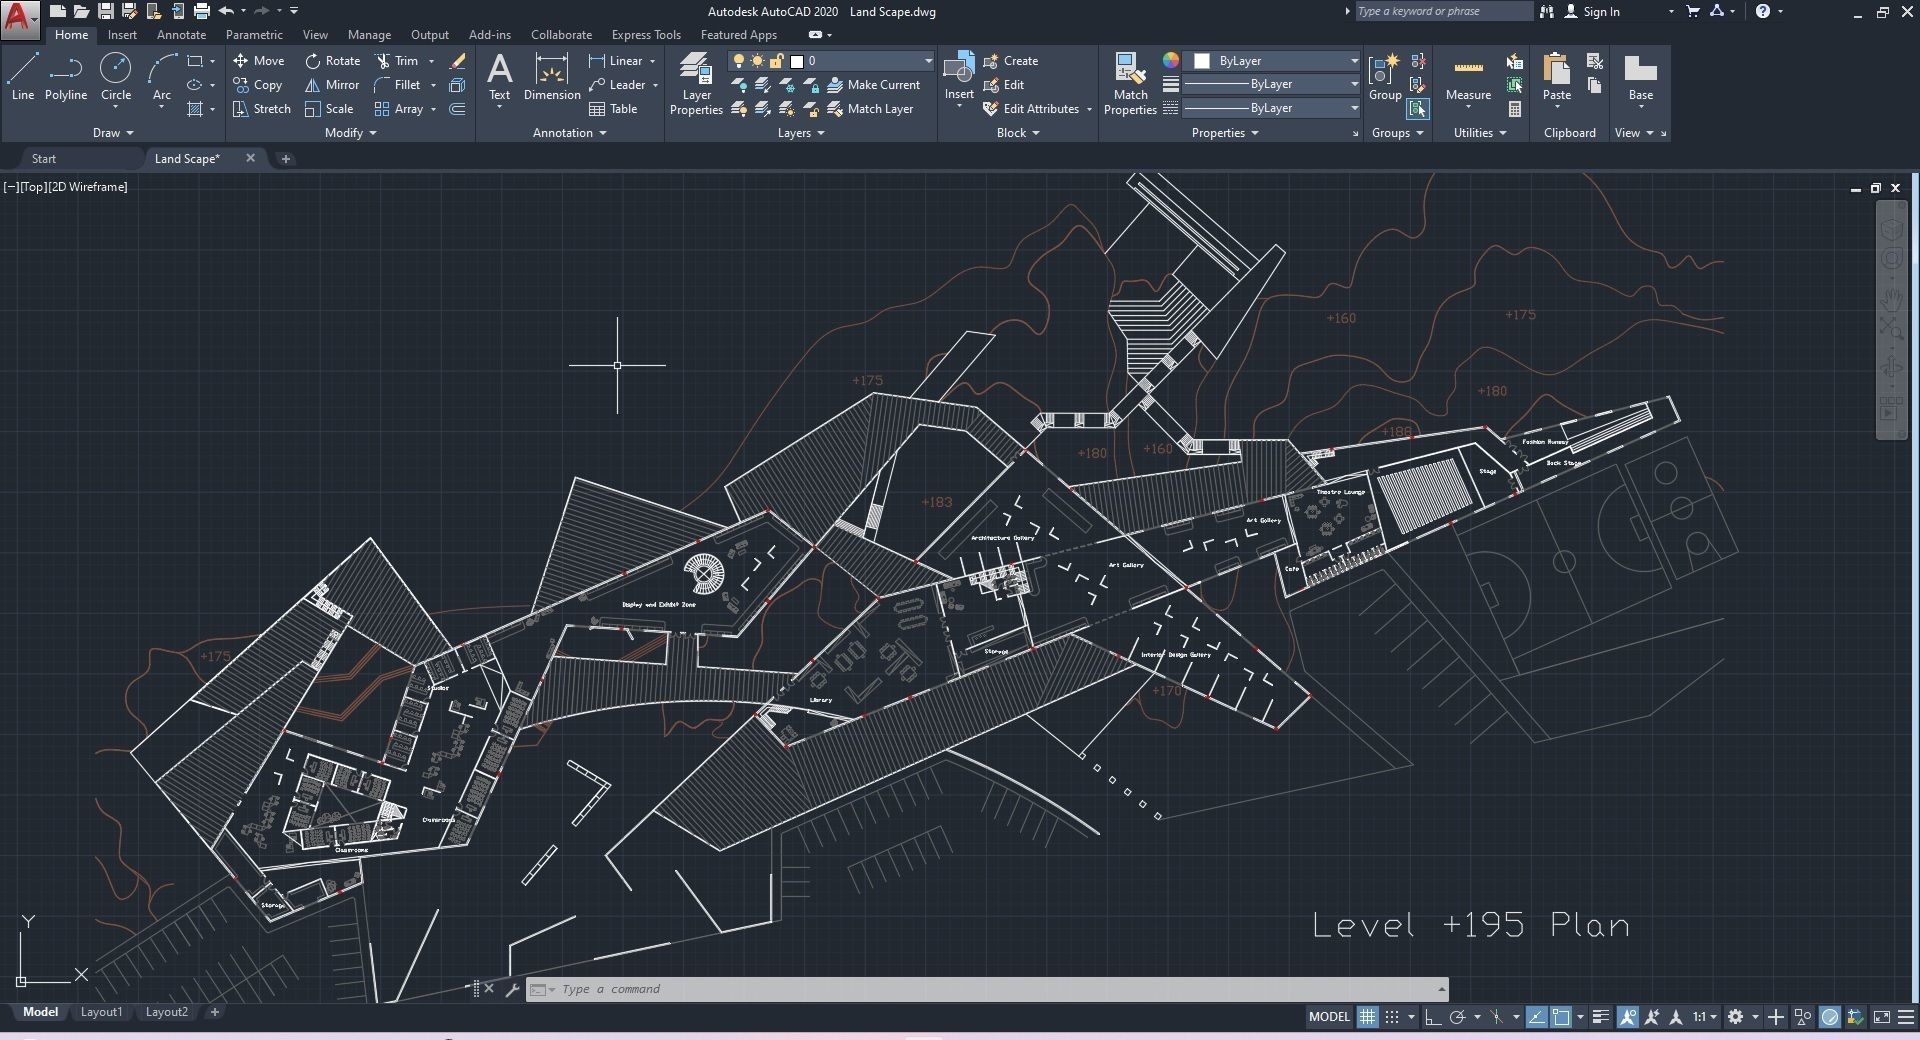
Task: Click the MODEL space button in status bar
Action: click(x=1329, y=1017)
